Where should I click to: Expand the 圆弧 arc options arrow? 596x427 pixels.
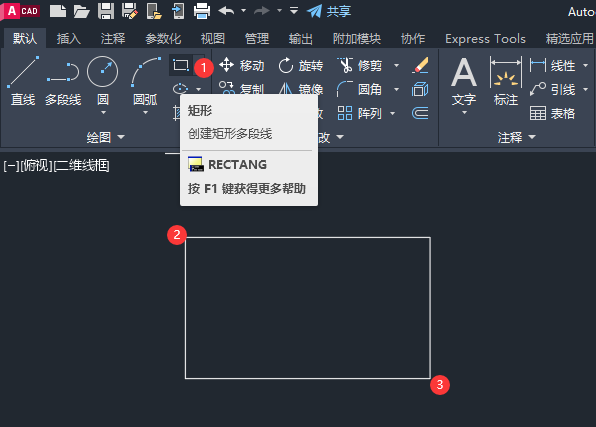[146, 113]
